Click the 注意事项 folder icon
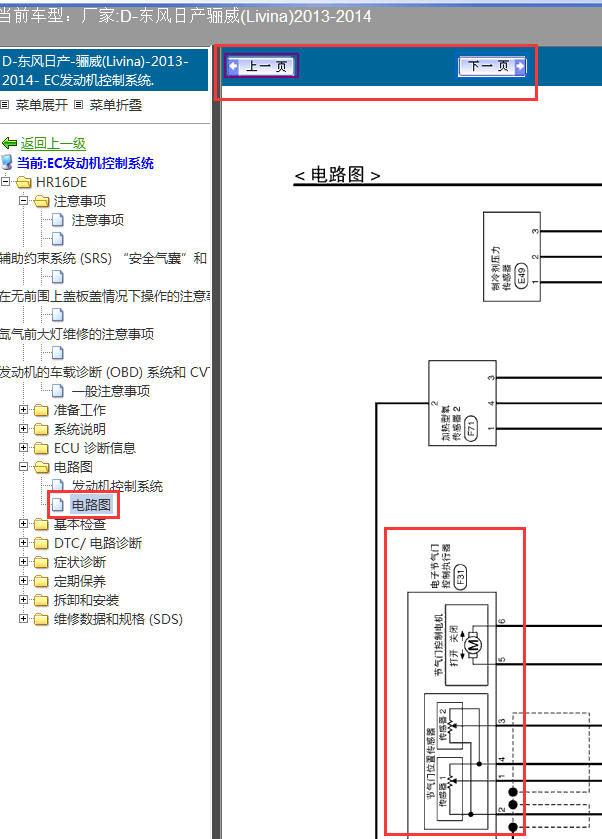Screen dimensions: 602x839 pyautogui.click(x=41, y=201)
